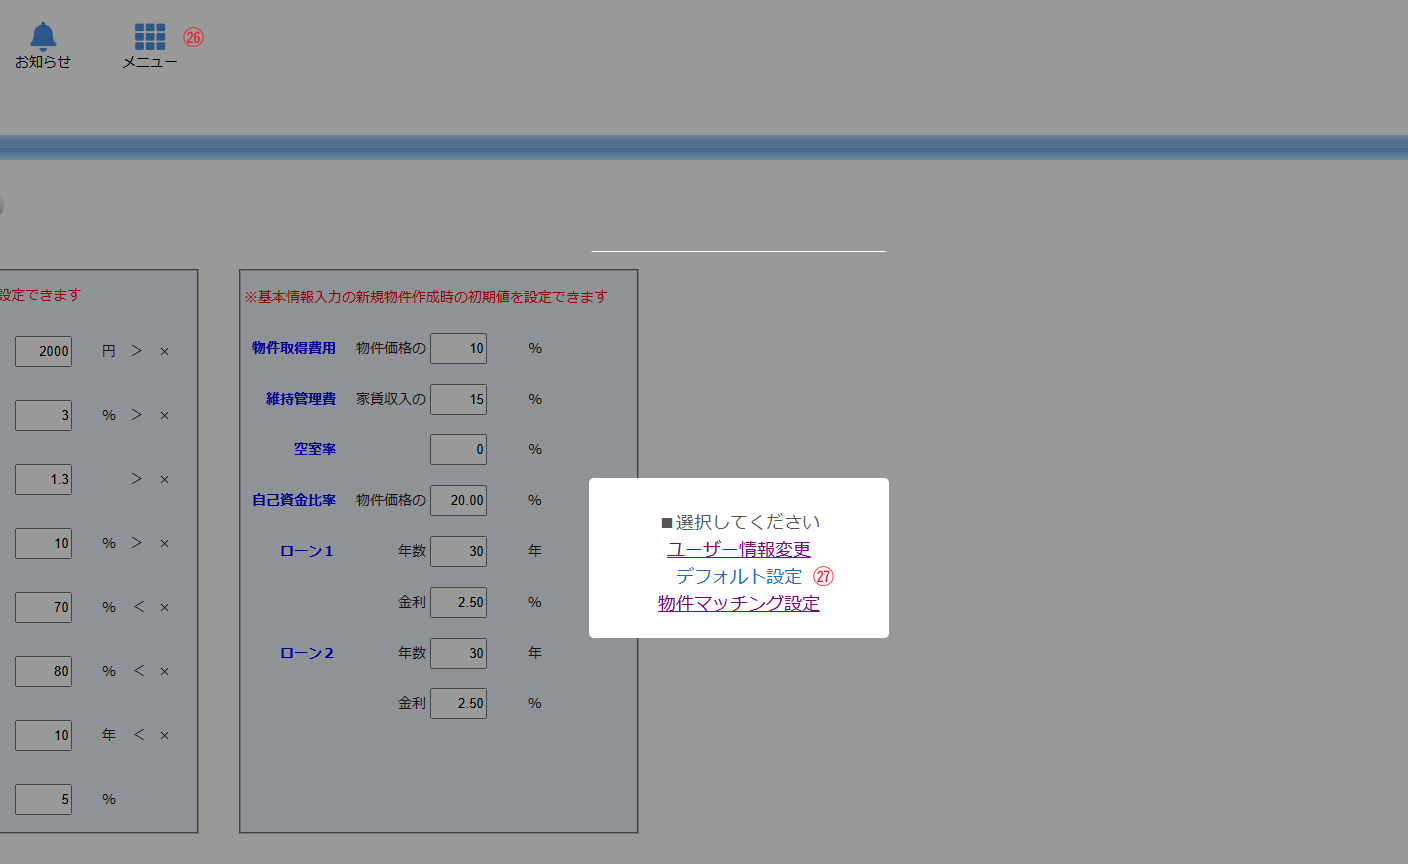Image resolution: width=1408 pixels, height=864 pixels.
Task: Select the ユーザー情報変更 link
Action: 738,549
